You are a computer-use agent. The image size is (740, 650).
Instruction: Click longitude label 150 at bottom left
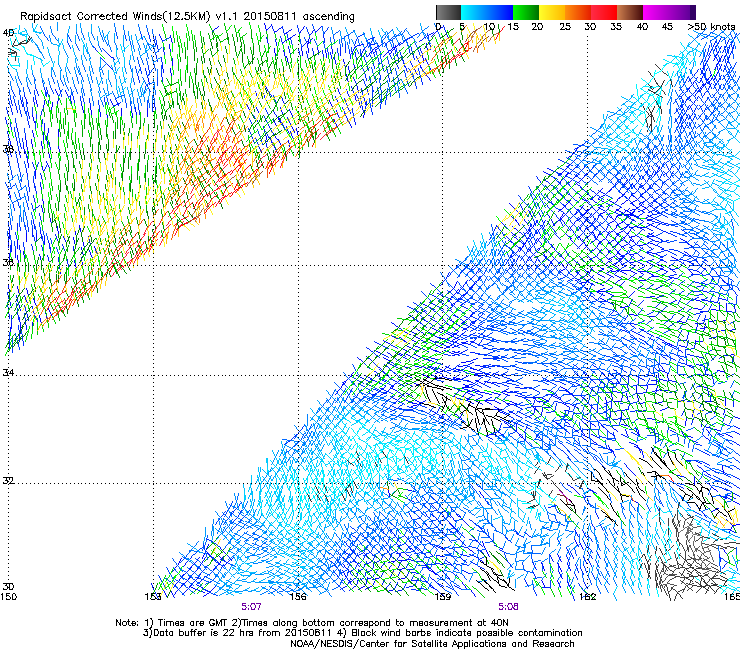[8, 597]
